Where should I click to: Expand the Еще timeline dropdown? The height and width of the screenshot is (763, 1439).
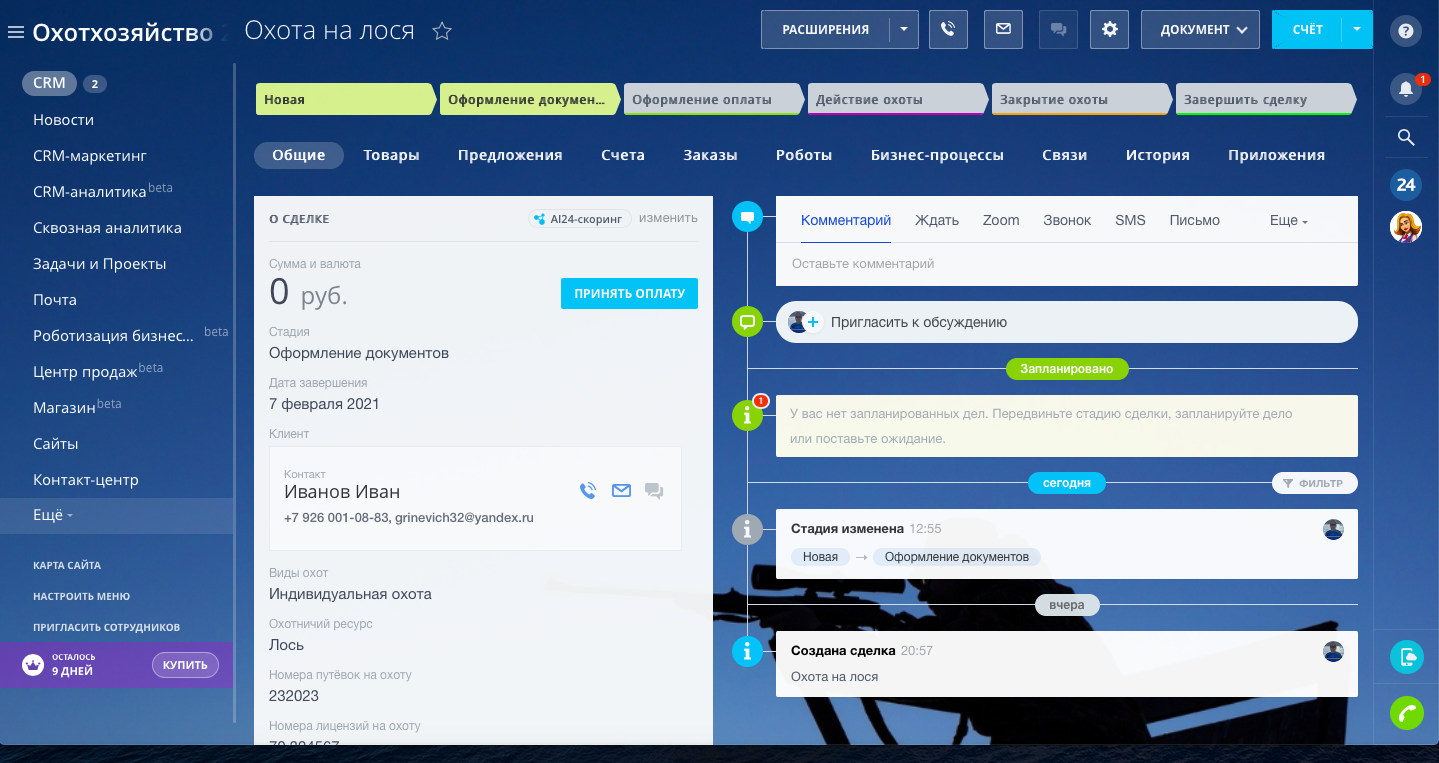(x=1289, y=220)
